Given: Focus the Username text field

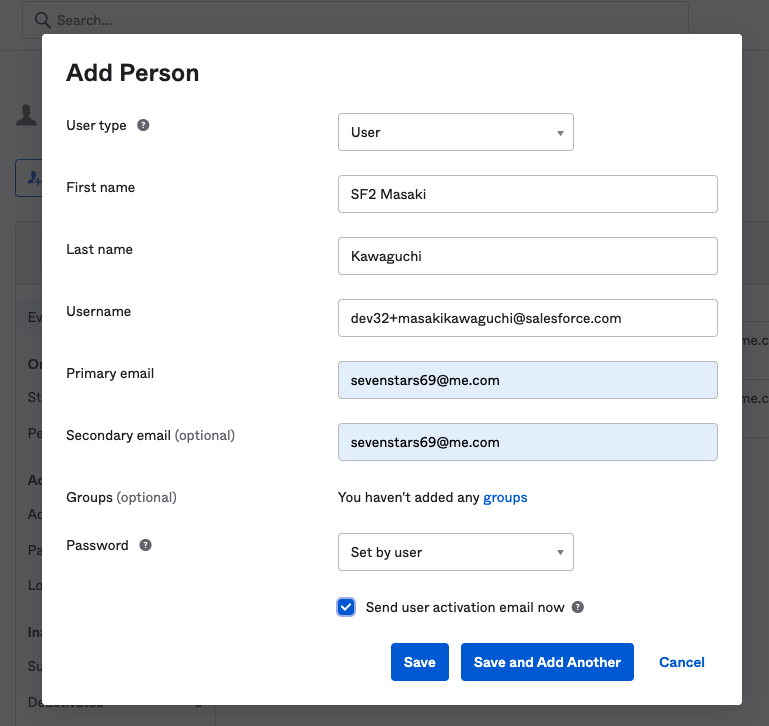Looking at the screenshot, I should pyautogui.click(x=528, y=318).
